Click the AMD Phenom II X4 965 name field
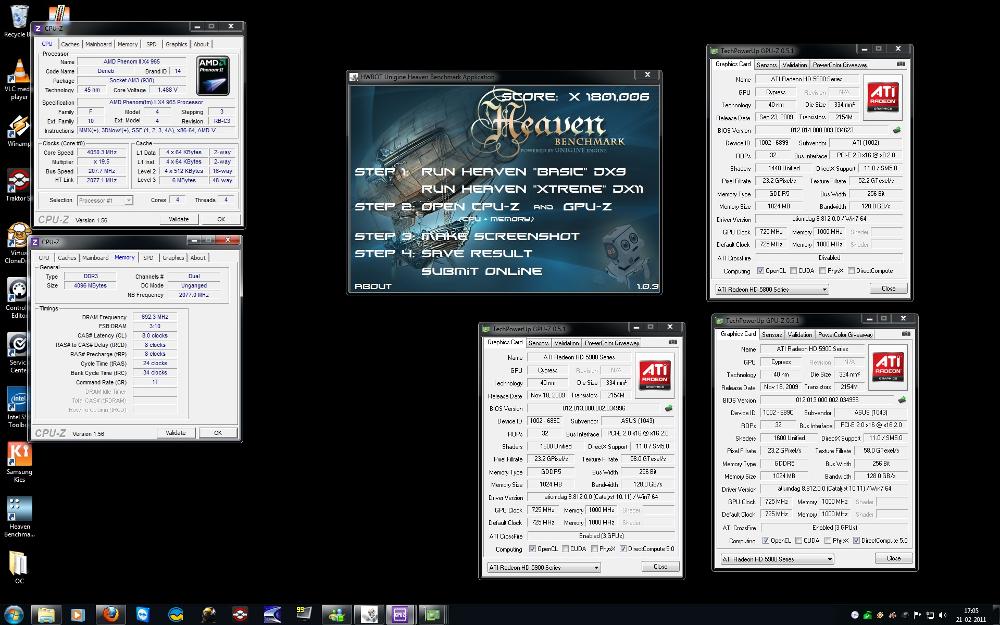 click(x=131, y=62)
